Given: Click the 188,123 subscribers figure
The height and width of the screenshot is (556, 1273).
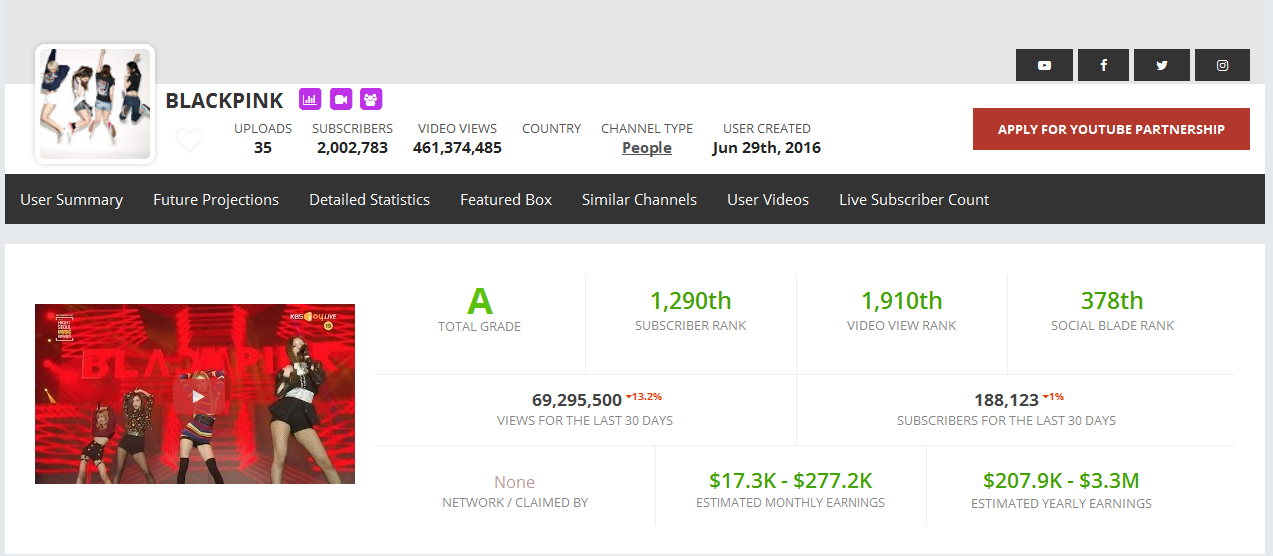Looking at the screenshot, I should coord(1006,400).
